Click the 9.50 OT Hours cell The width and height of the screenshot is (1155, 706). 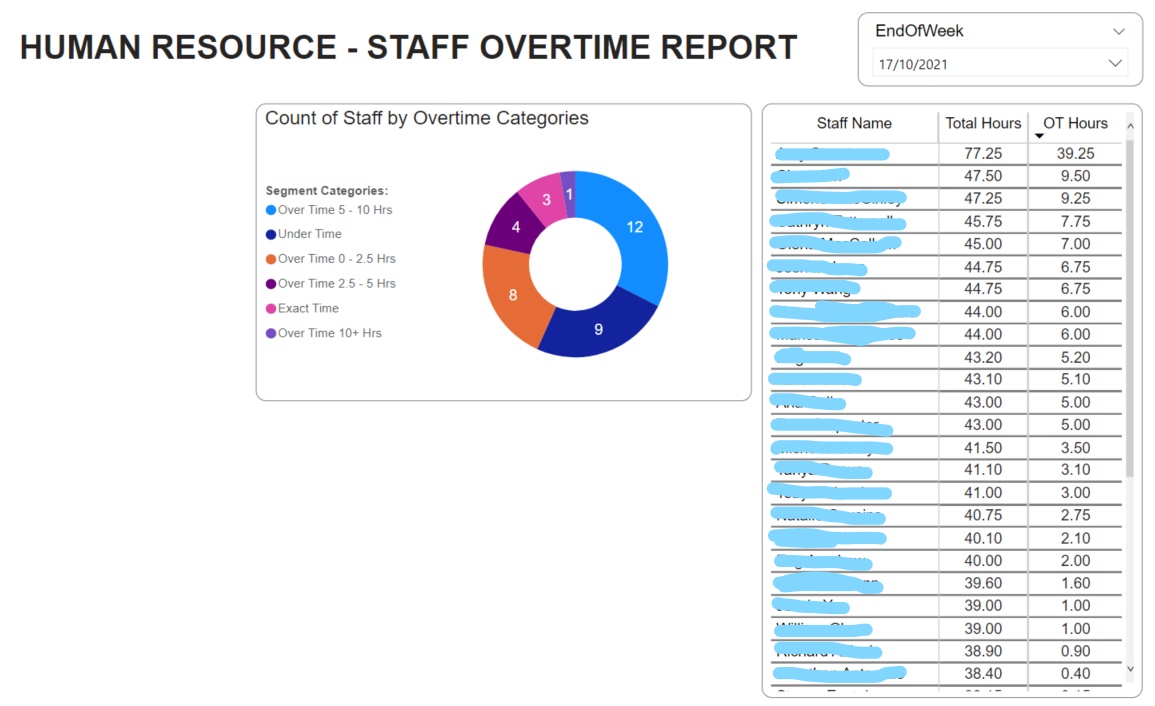(x=1075, y=176)
